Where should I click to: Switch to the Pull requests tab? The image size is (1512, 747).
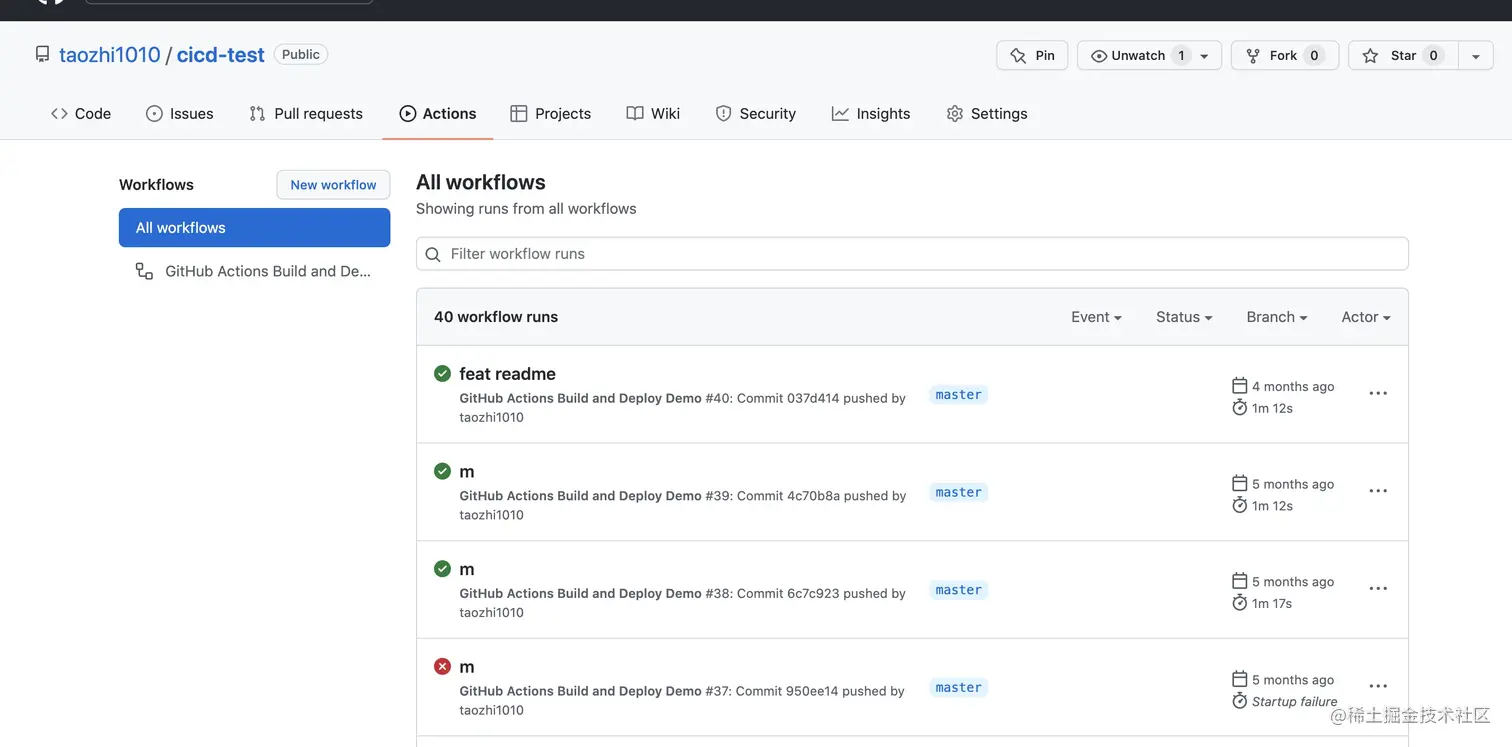[306, 114]
